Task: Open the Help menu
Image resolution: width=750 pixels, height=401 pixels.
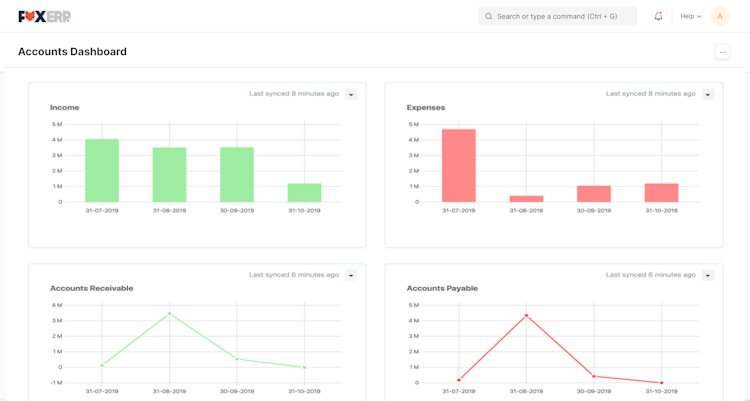Action: coord(691,16)
